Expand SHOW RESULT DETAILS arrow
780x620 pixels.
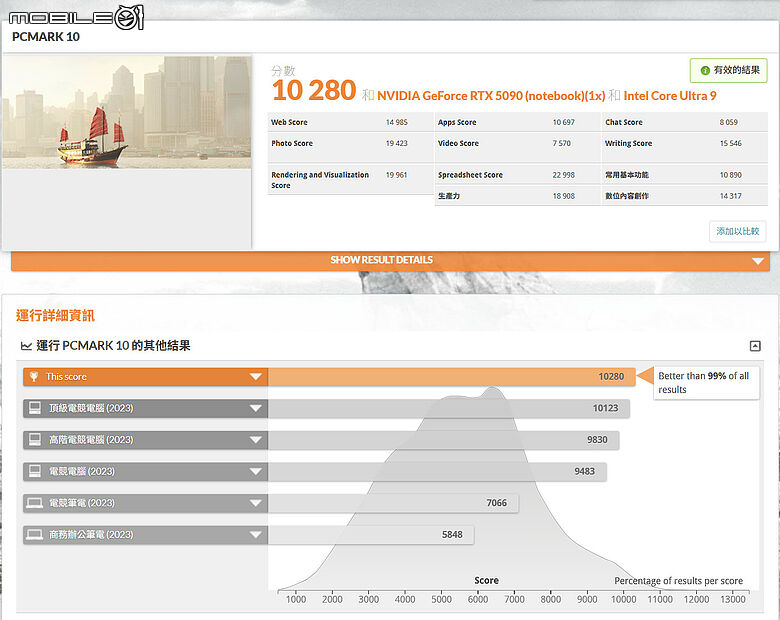tap(758, 261)
